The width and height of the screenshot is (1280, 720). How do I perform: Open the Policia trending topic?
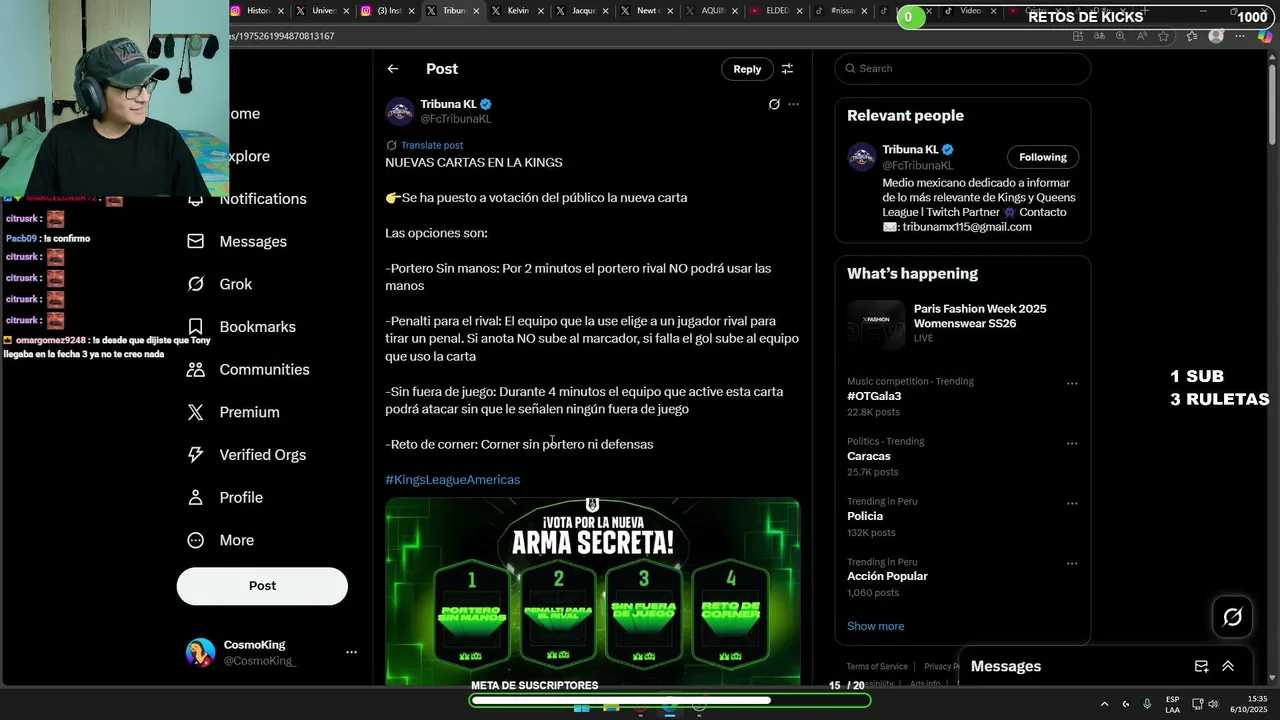[x=864, y=516]
